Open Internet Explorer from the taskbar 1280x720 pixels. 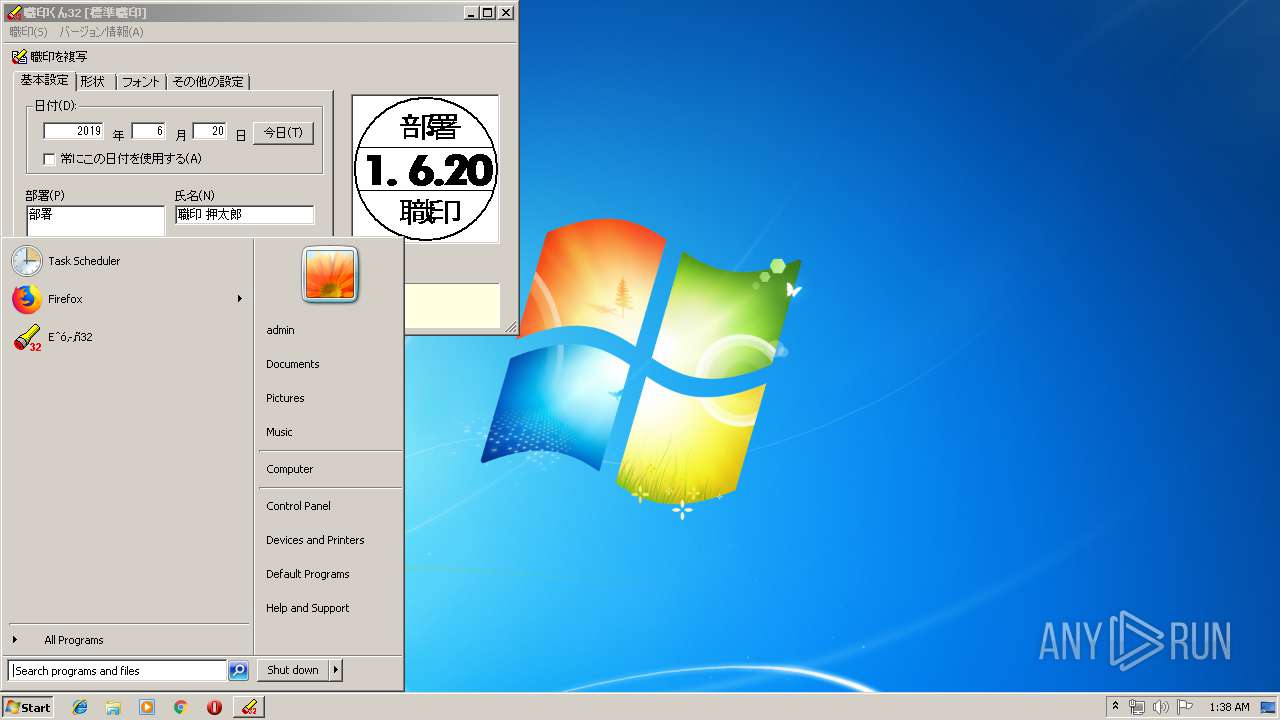pyautogui.click(x=80, y=707)
